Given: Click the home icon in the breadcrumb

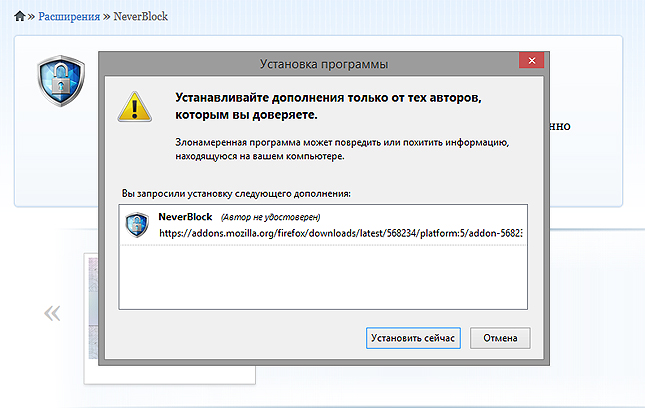Looking at the screenshot, I should point(19,17).
